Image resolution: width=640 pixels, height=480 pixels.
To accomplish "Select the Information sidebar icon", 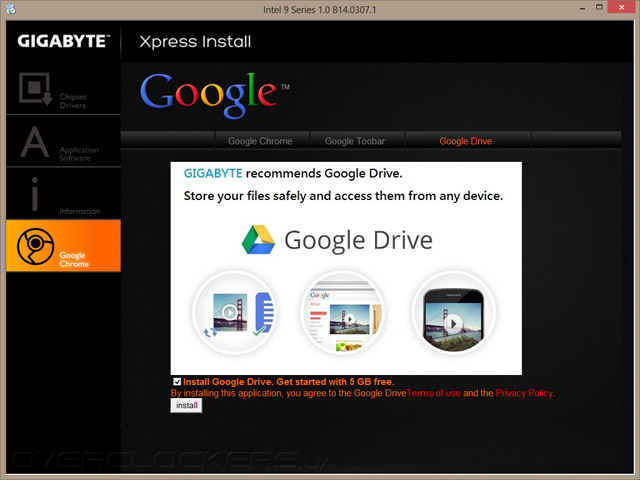I will pos(35,194).
